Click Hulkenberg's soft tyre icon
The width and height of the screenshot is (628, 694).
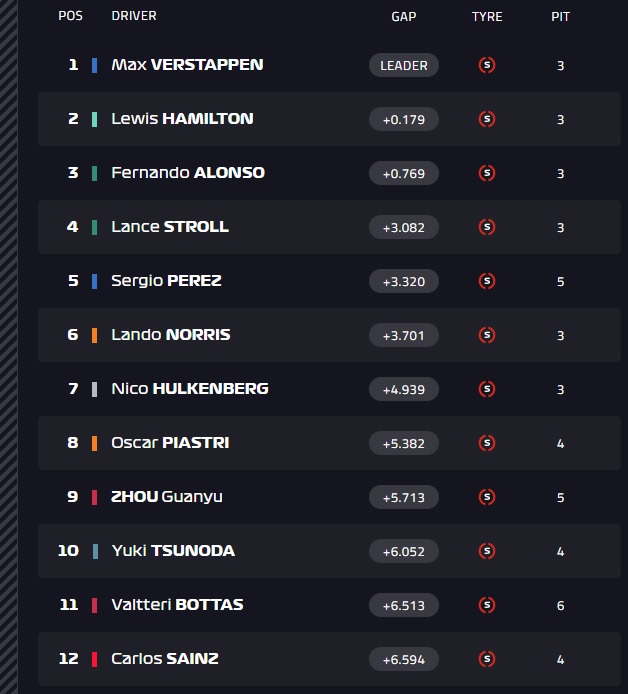click(x=487, y=389)
